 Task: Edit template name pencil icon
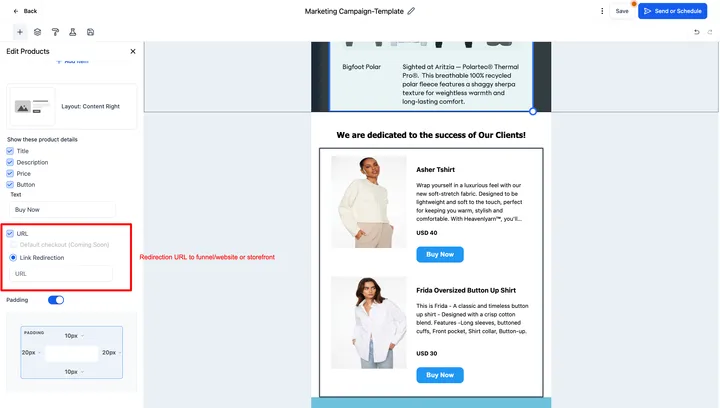point(411,11)
